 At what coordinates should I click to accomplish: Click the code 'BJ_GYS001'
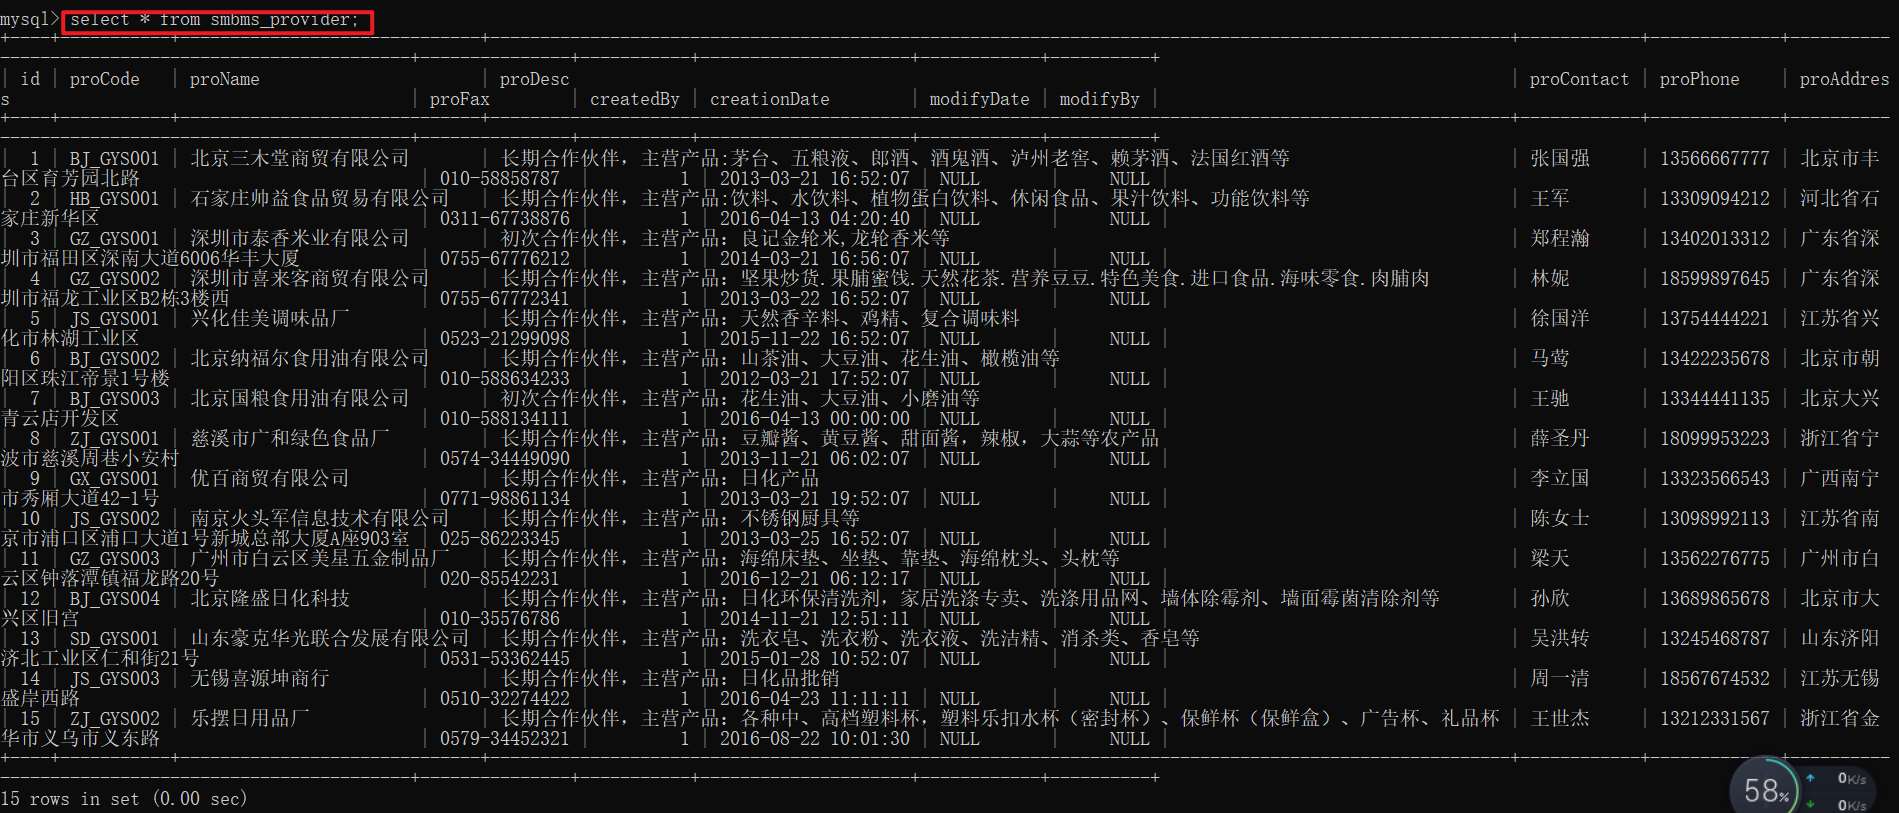tap(114, 158)
